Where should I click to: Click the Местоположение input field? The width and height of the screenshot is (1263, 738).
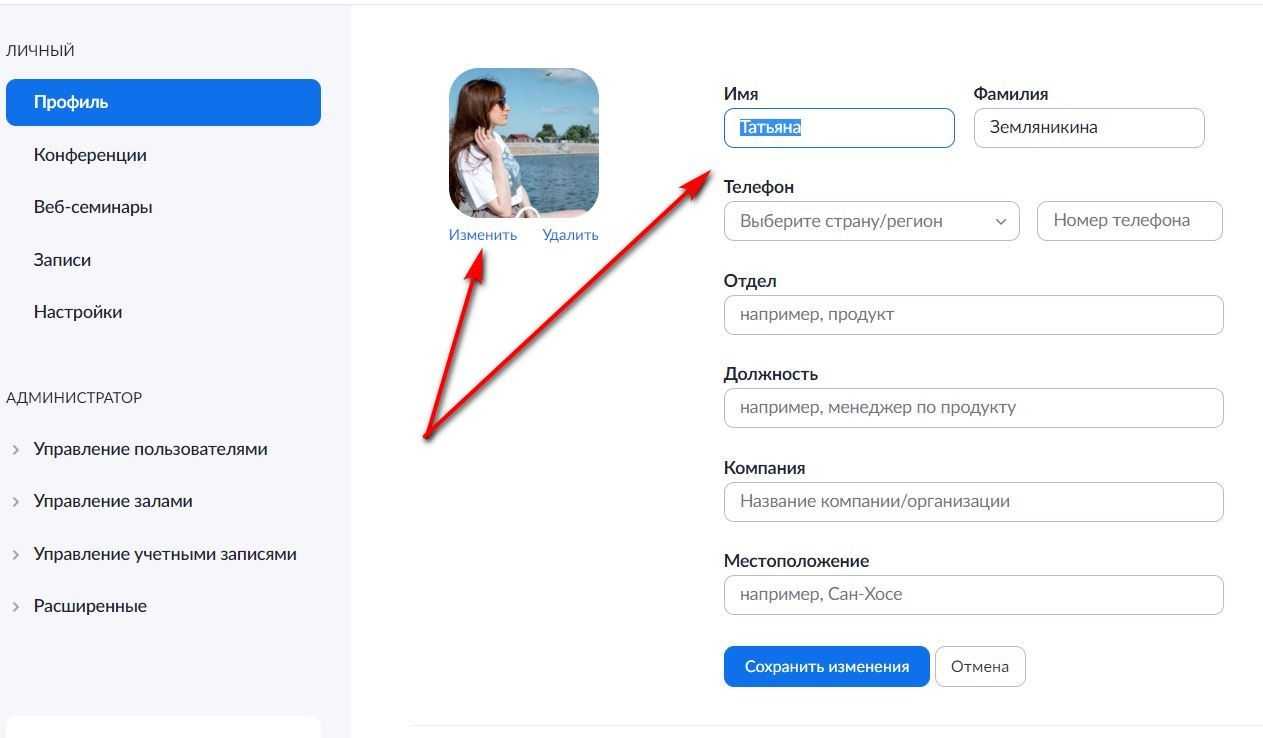coord(973,595)
